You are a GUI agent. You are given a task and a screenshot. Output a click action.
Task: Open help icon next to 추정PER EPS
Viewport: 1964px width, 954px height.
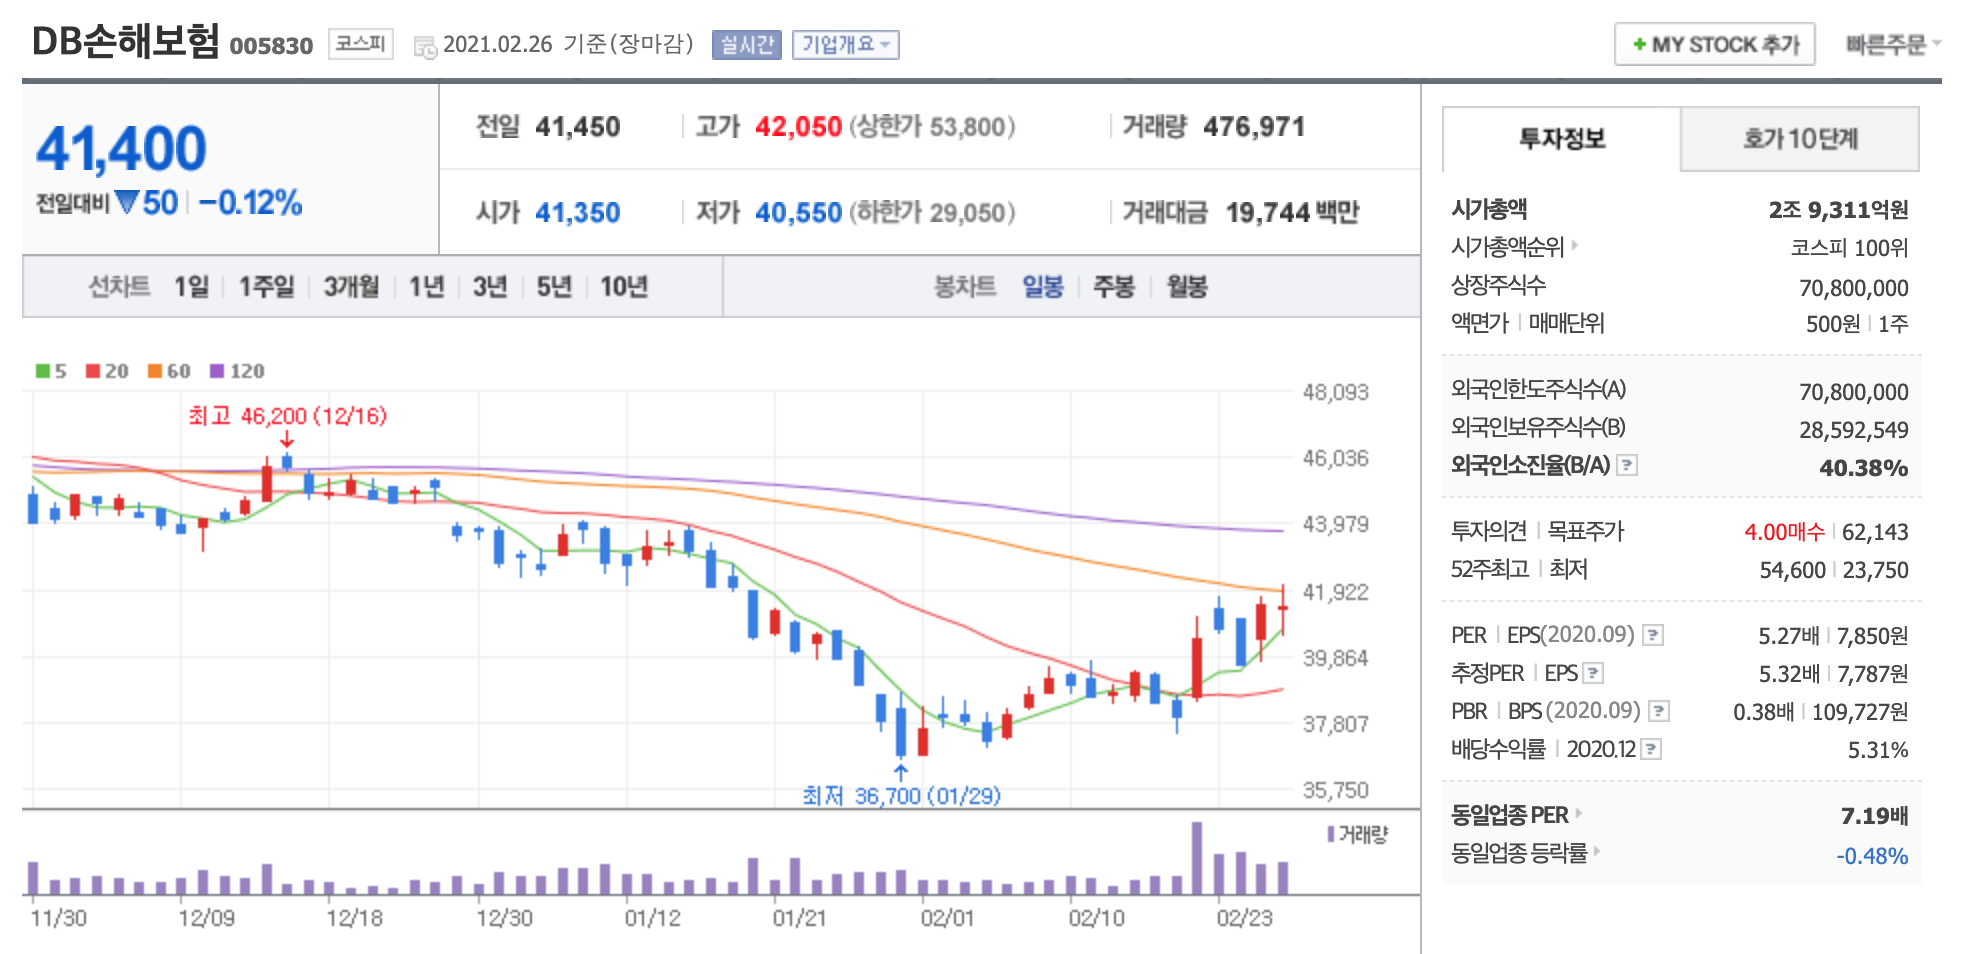coord(1593,673)
